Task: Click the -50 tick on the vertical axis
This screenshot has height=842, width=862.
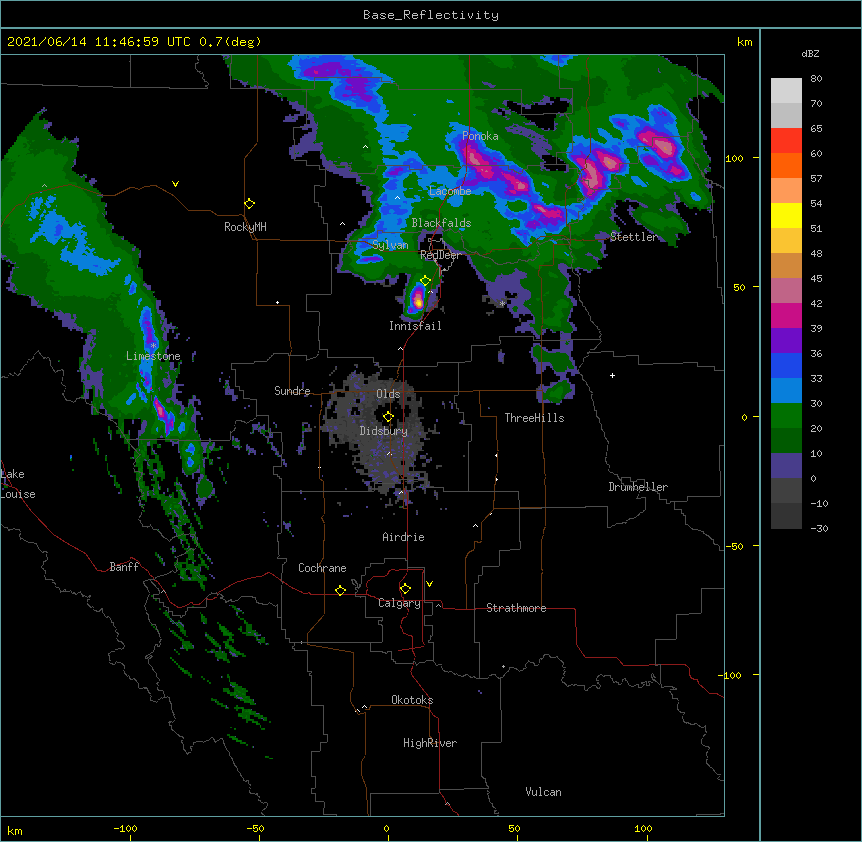Action: [x=734, y=546]
